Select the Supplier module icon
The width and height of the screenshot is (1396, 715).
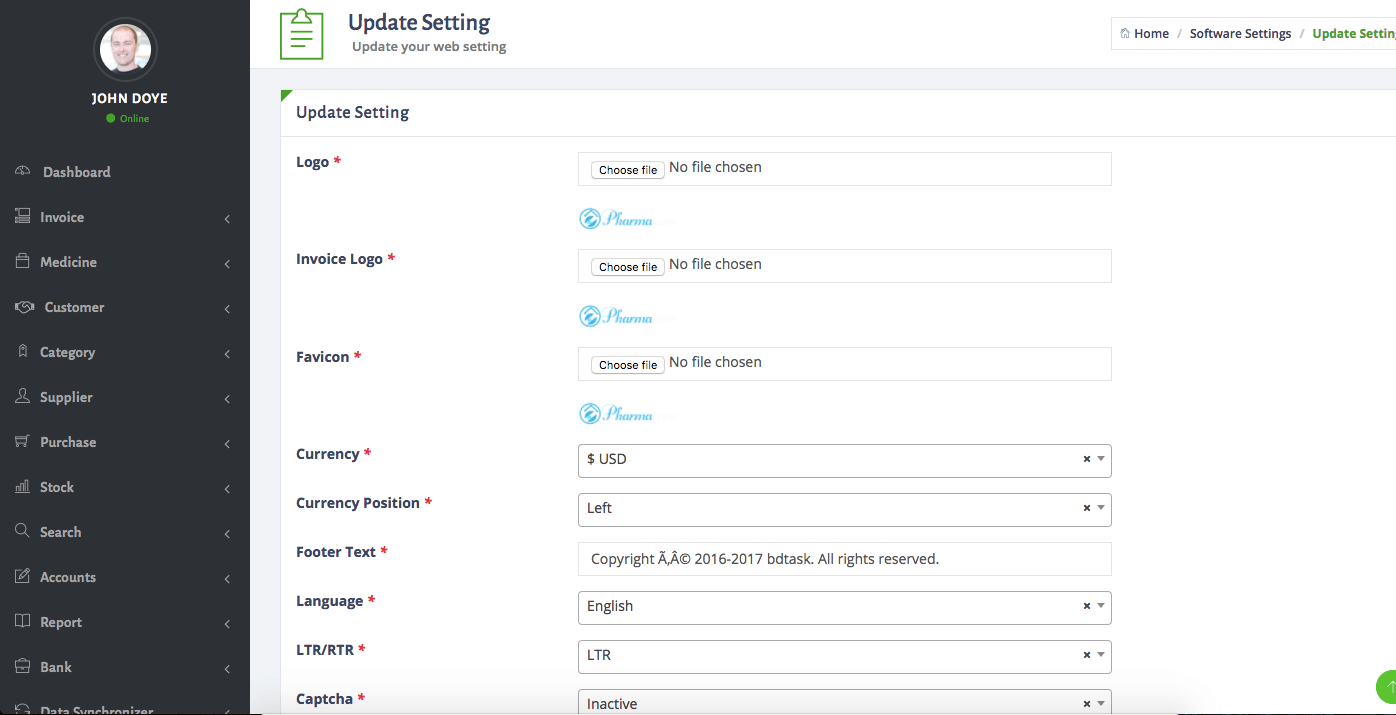click(x=22, y=396)
